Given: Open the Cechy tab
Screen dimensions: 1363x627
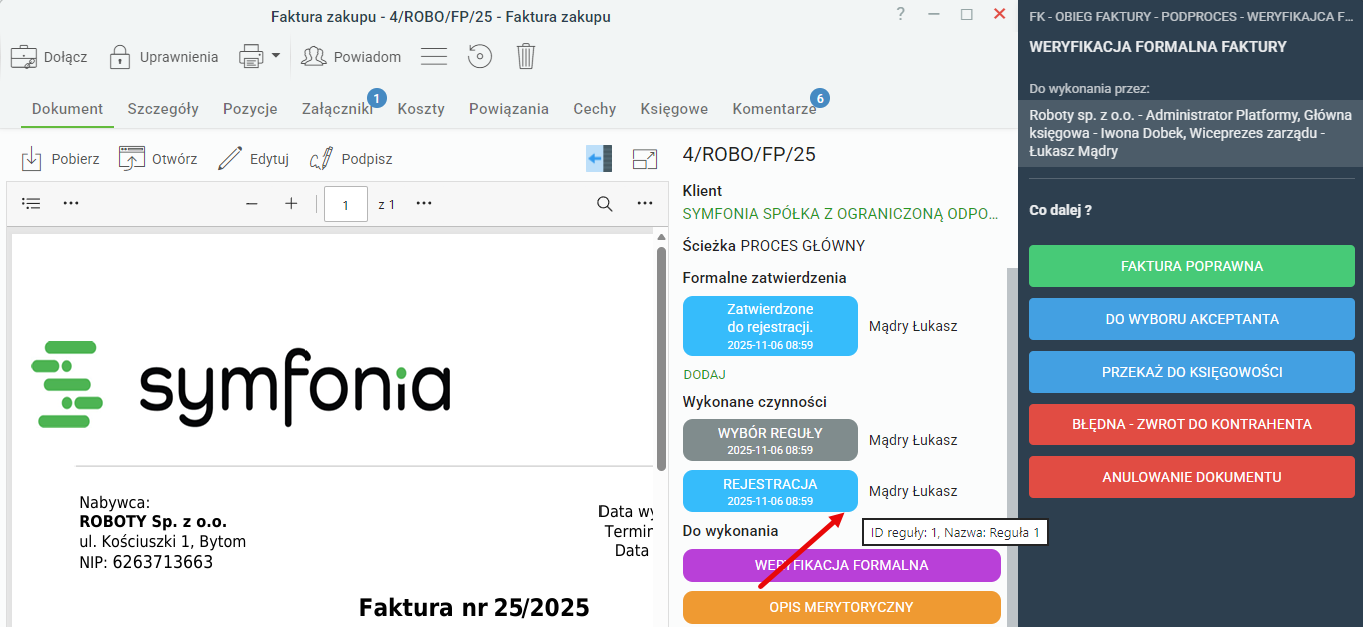Looking at the screenshot, I should (595, 109).
